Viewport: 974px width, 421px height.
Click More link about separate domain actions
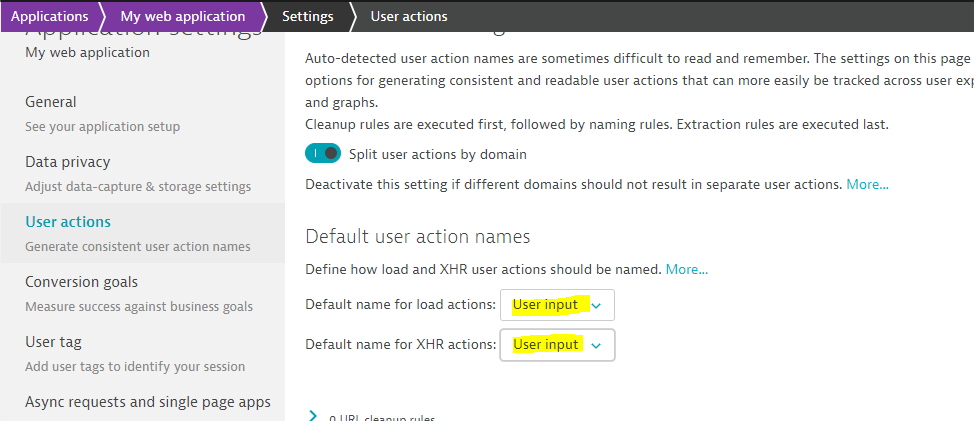[867, 184]
